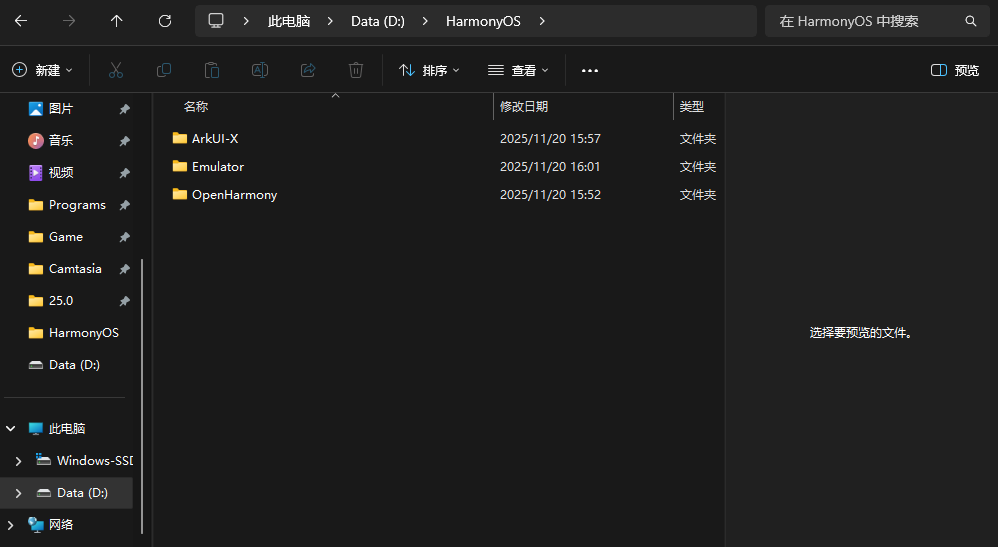Open the 查看 view dropdown
This screenshot has height=547, width=998.
click(x=518, y=70)
